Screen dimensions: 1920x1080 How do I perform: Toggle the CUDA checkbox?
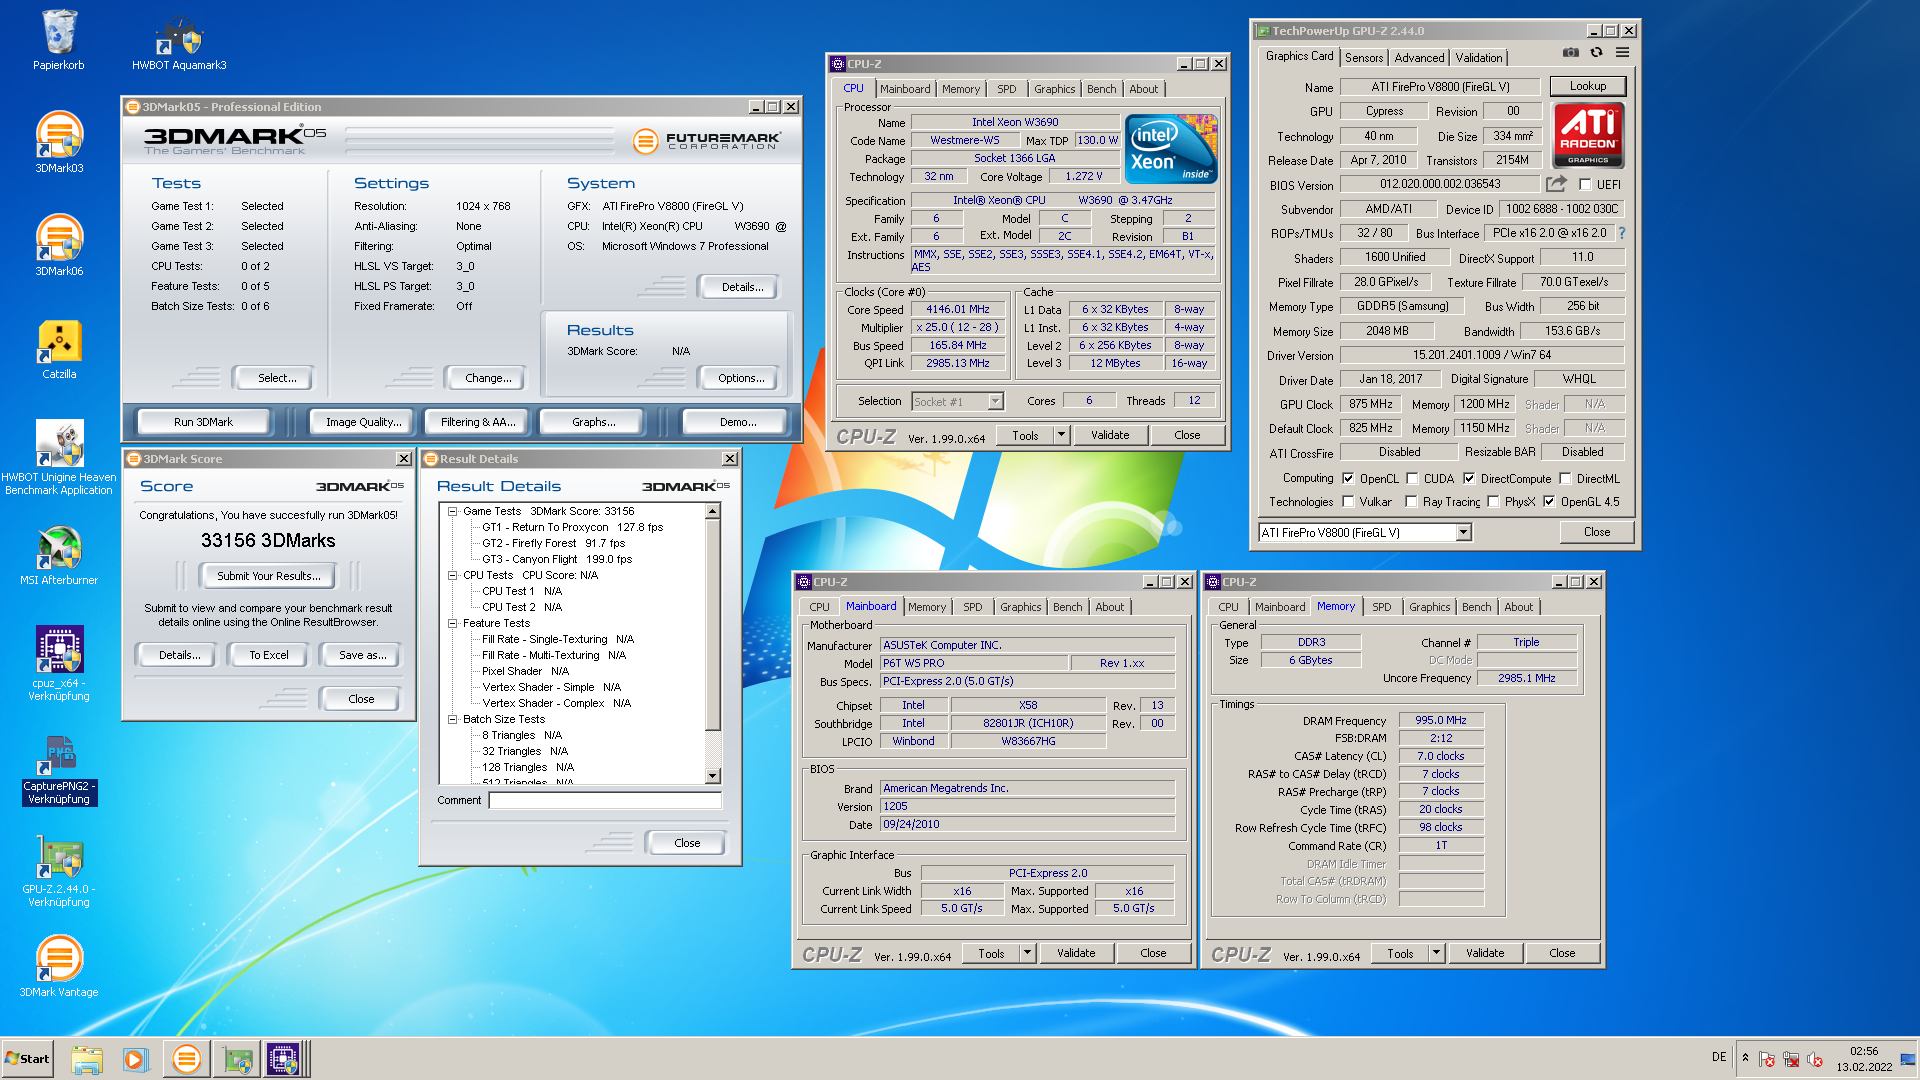[1412, 478]
